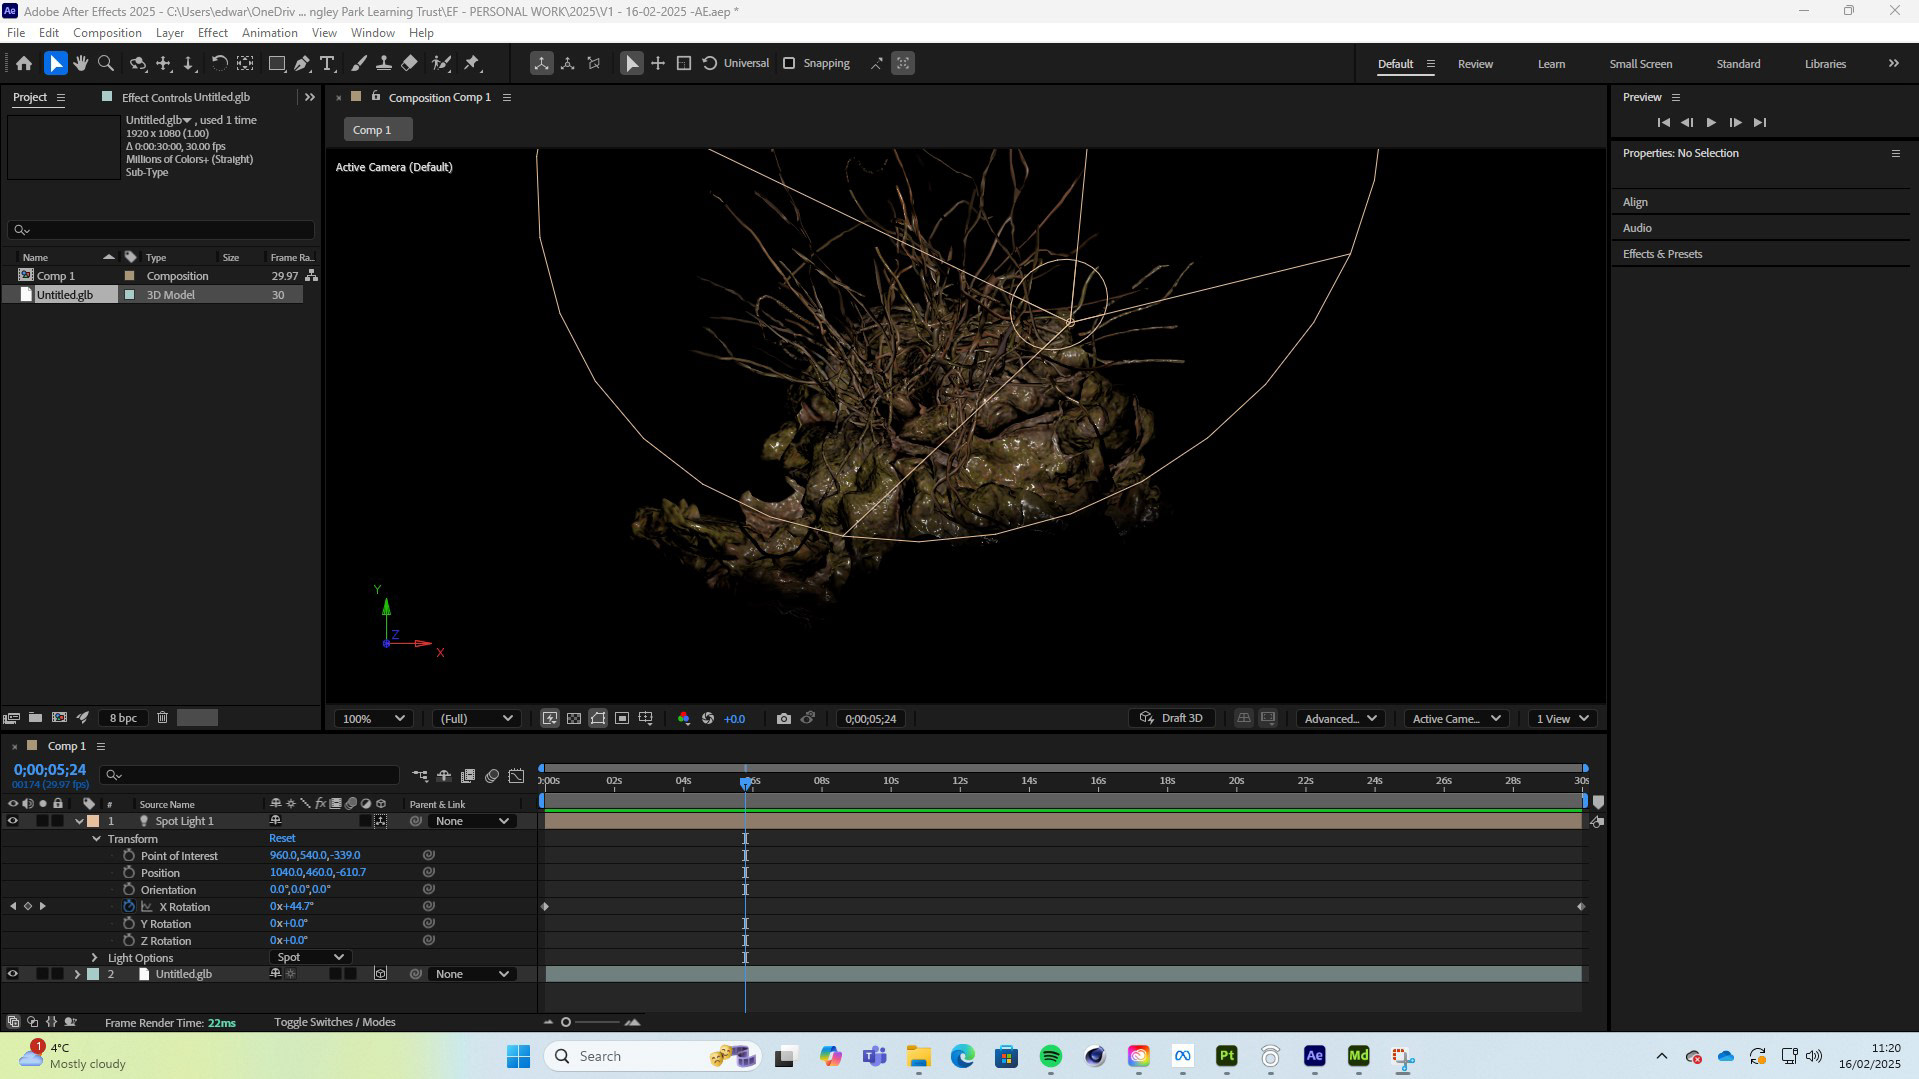Enable the Snapping checkbox
This screenshot has height=1079, width=1919.
789,63
